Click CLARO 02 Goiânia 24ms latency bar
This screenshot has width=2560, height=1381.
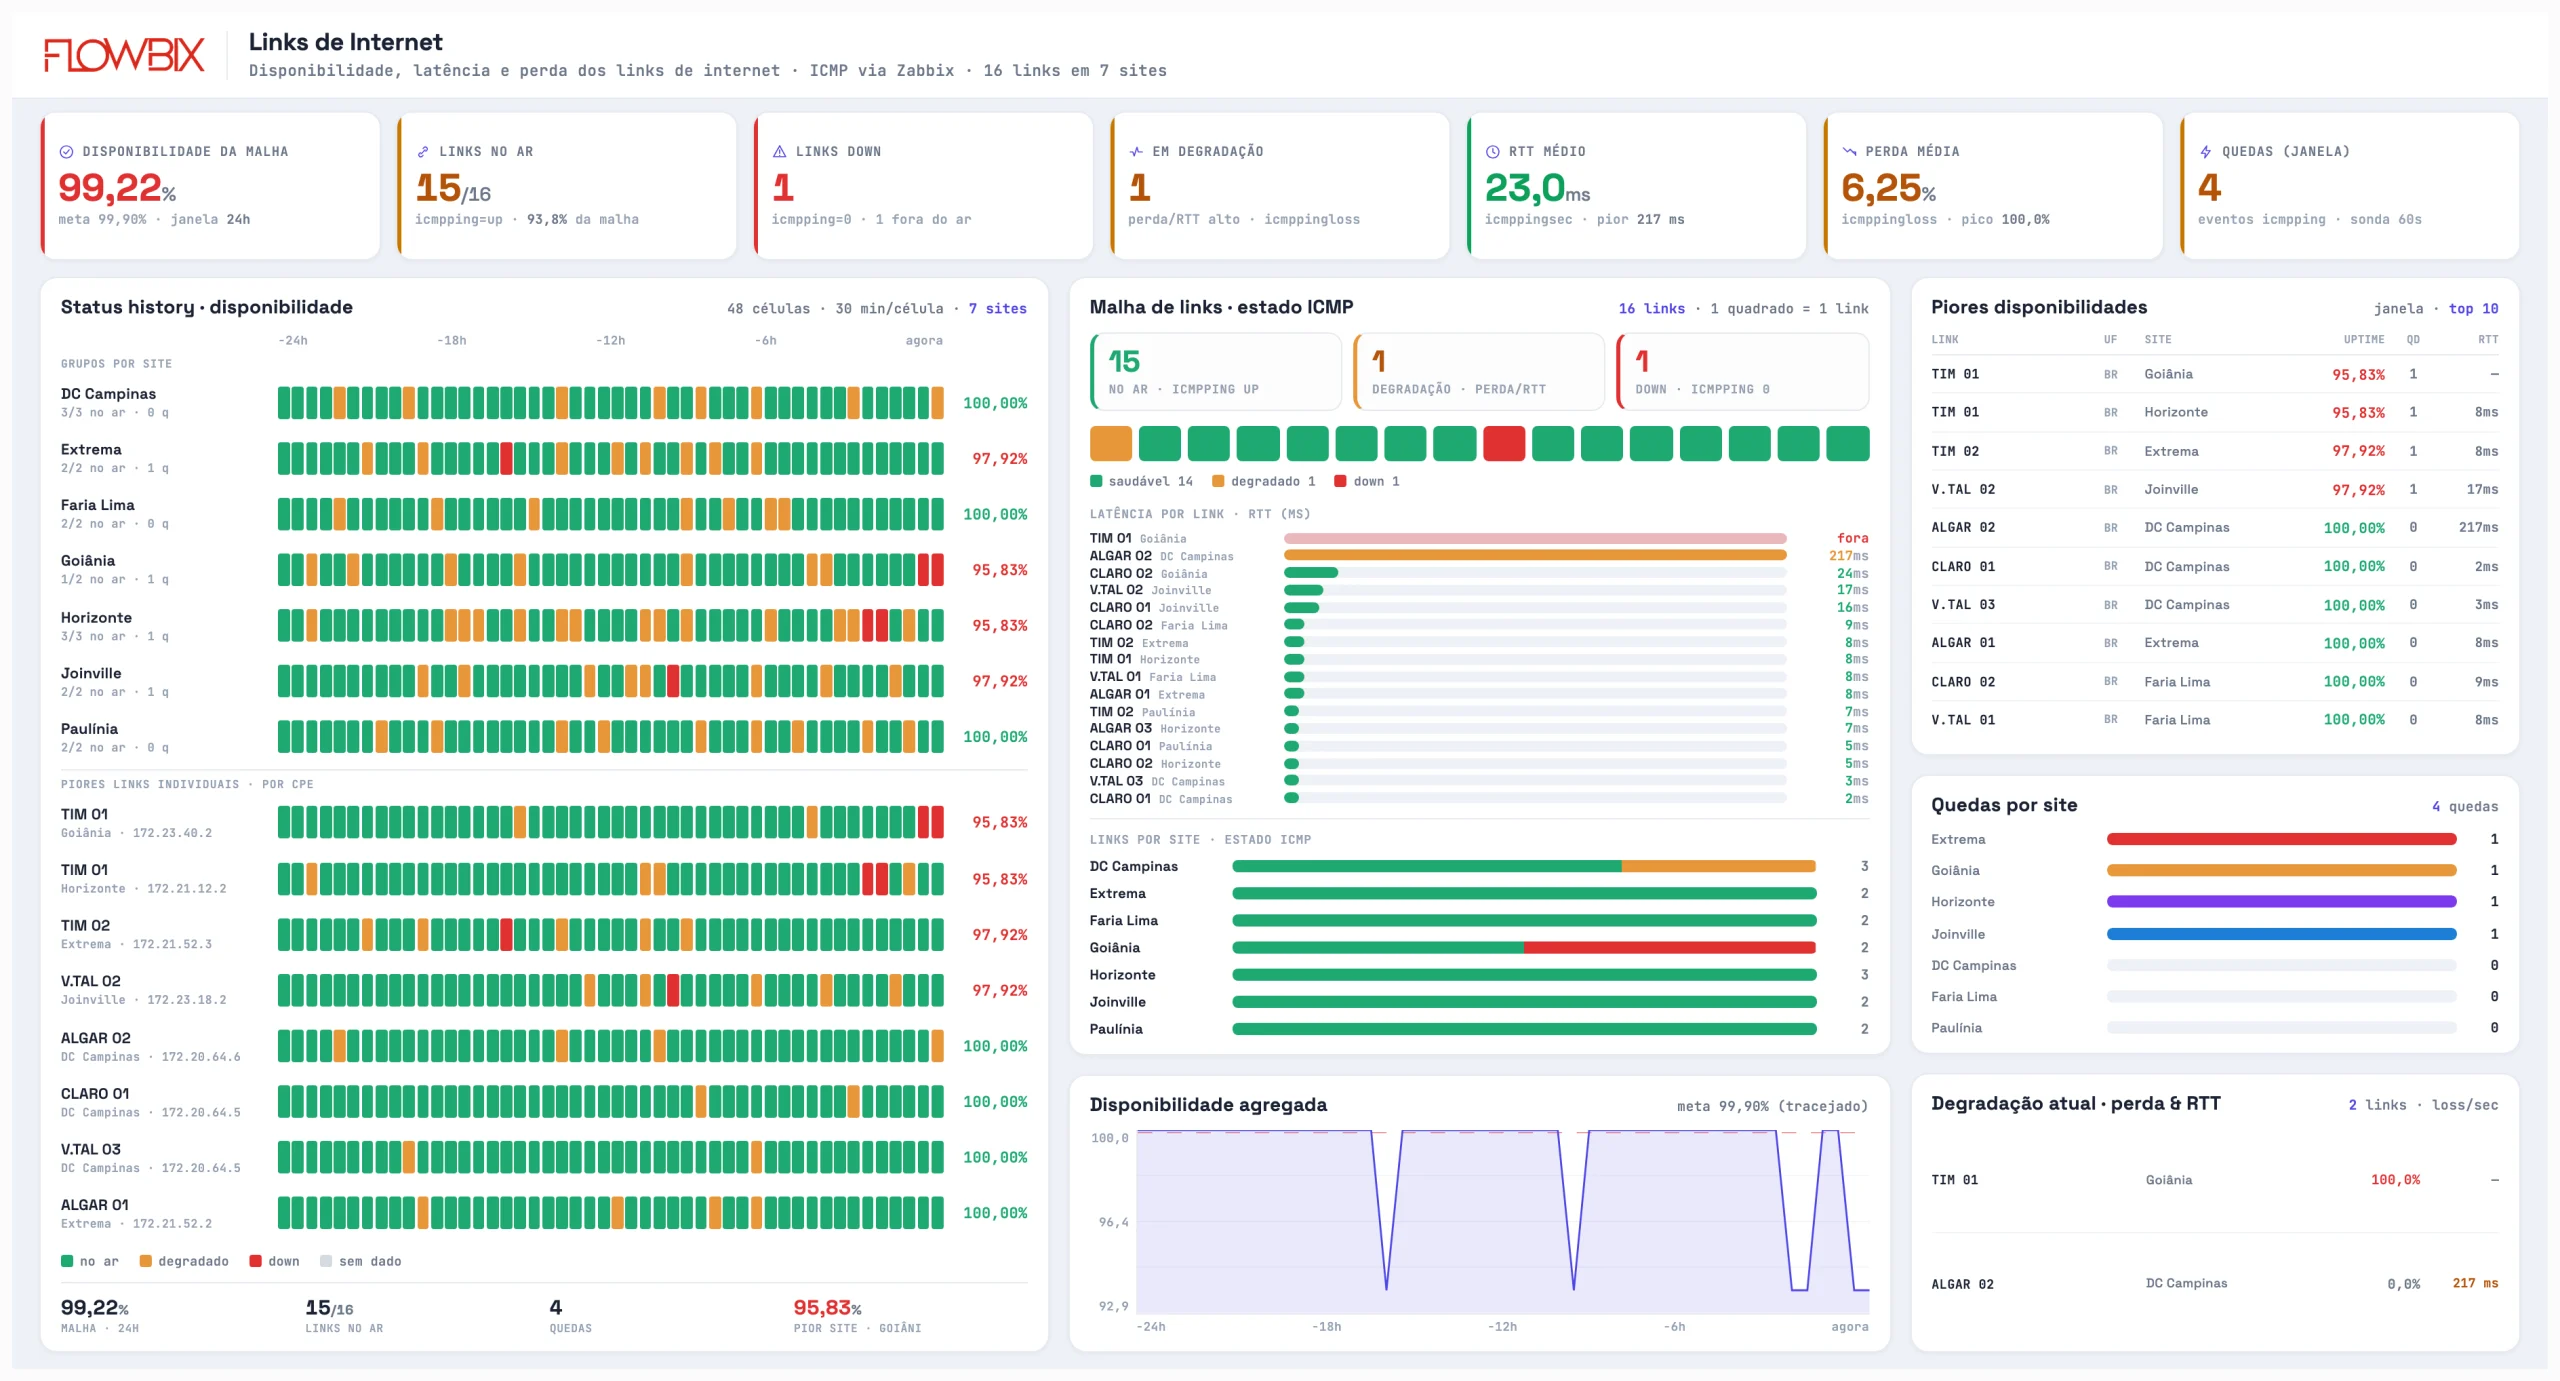coord(1535,573)
